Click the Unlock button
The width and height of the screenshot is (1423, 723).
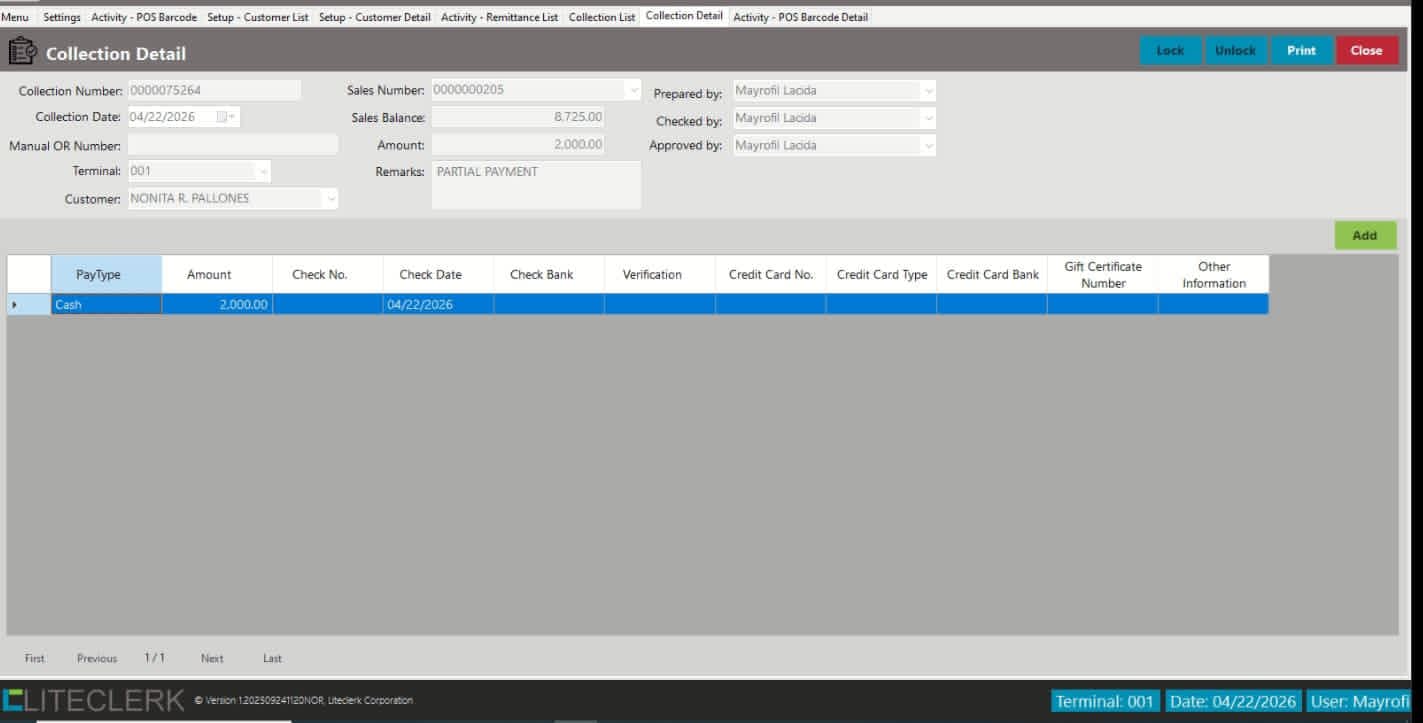click(1235, 51)
